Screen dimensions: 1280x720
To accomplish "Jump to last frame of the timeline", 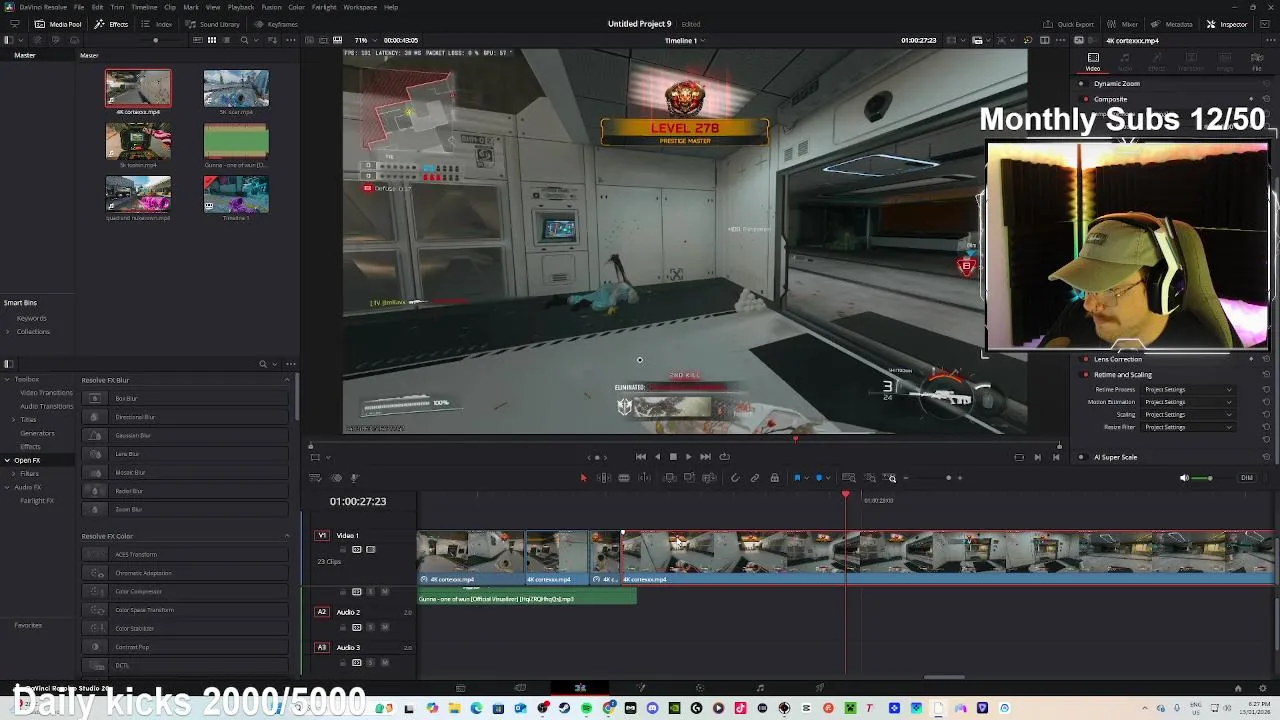I will pos(705,457).
